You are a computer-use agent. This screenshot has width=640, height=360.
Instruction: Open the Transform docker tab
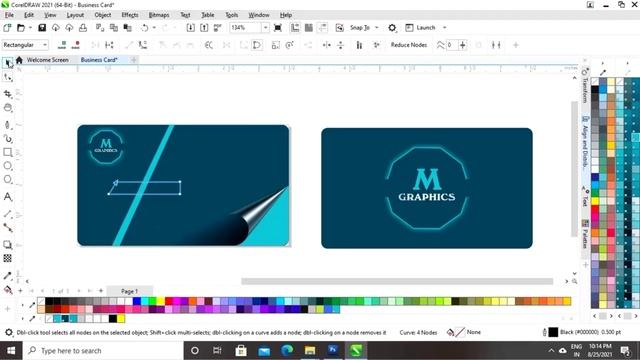(585, 87)
